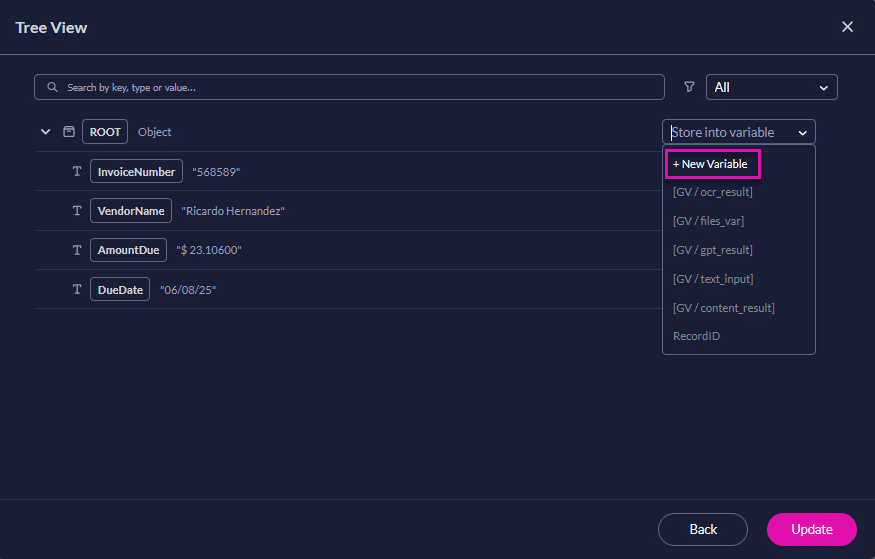Screen dimensions: 875x559
Task: Go Back to previous step
Action: (x=702, y=529)
